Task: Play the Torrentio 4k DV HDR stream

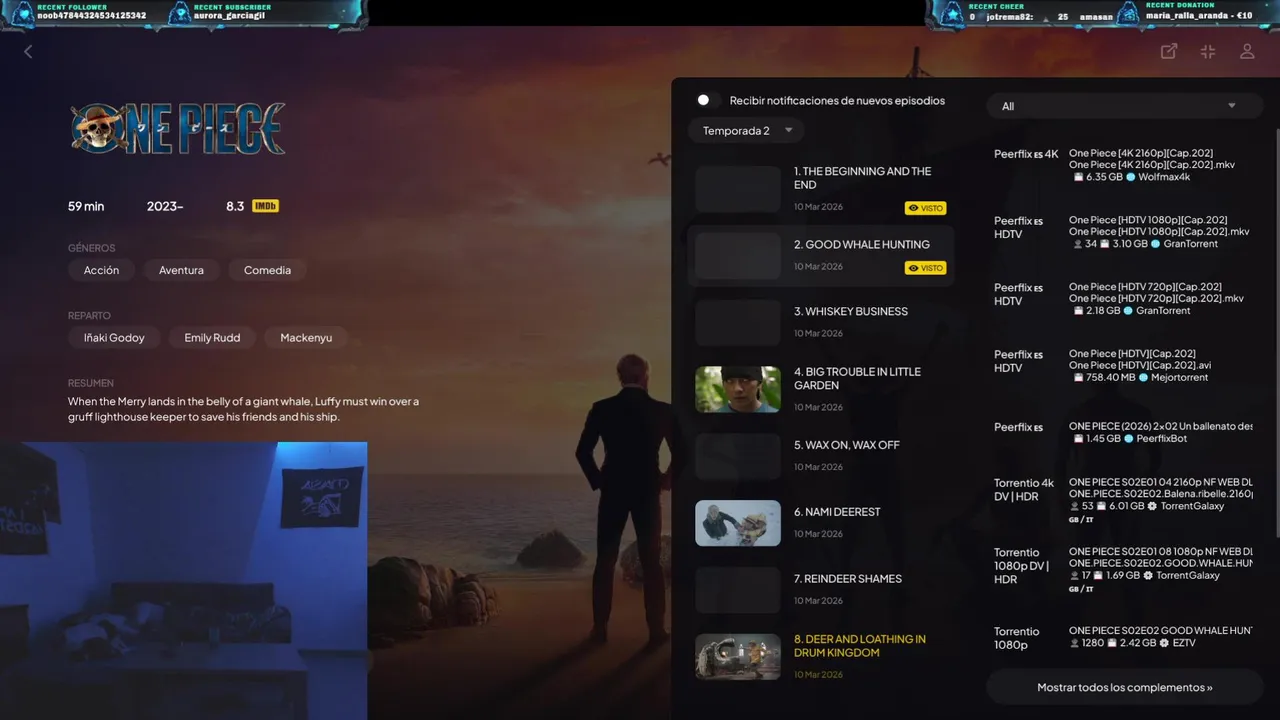Action: click(x=1123, y=501)
